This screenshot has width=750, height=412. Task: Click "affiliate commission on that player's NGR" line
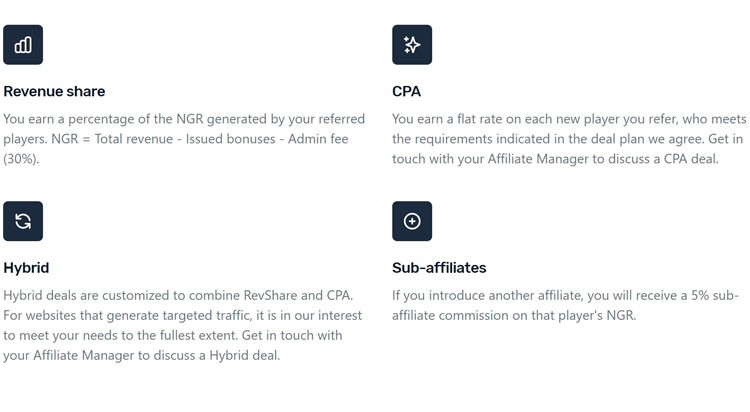tap(514, 315)
